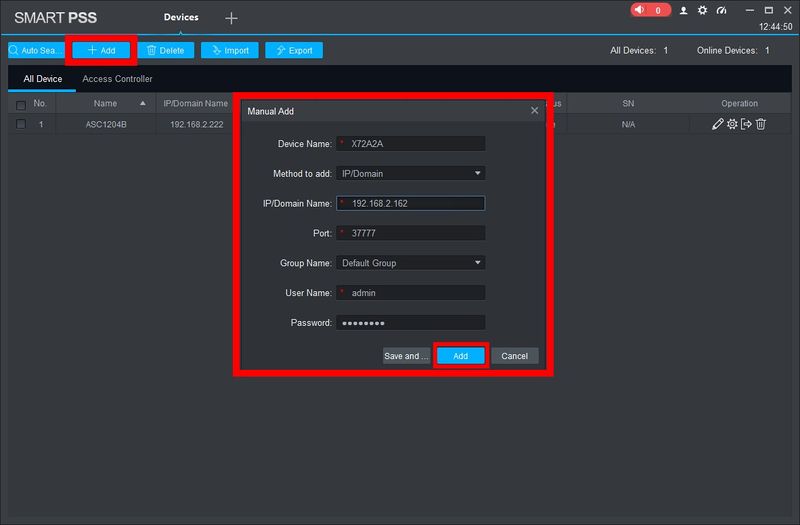This screenshot has width=800, height=525.
Task: Open device config gear for ASC1204B
Action: [x=732, y=124]
